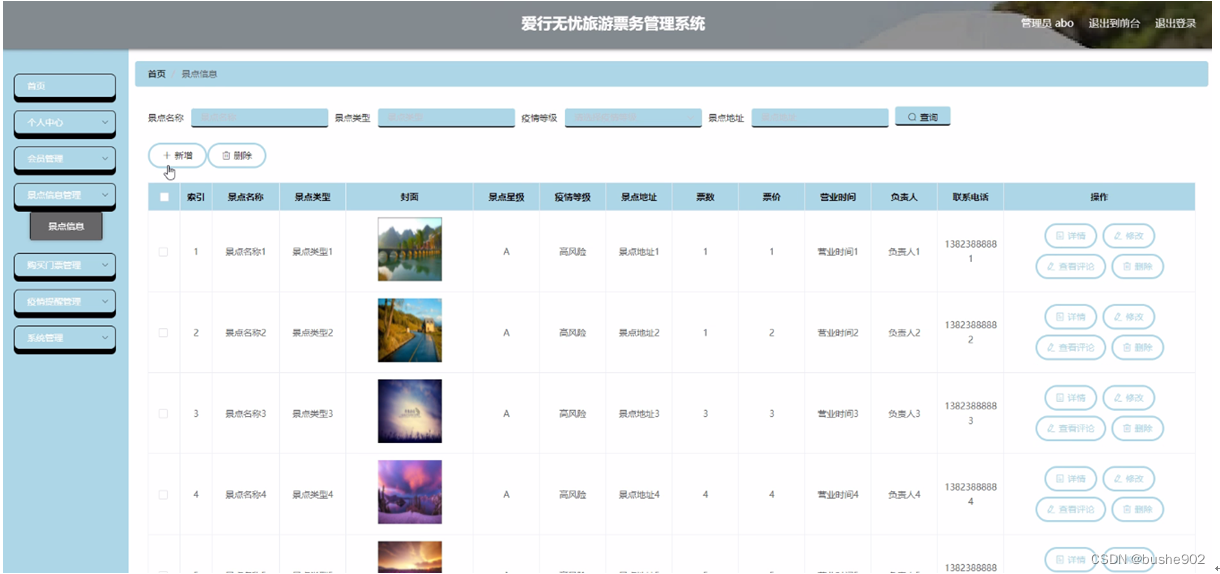Open 详情 for 景点名称1 row

click(x=1071, y=236)
